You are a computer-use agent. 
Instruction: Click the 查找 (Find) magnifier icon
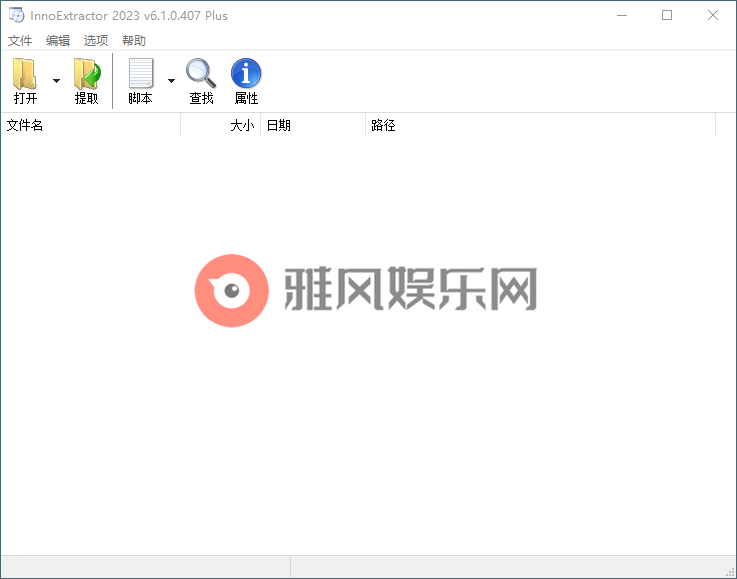click(x=201, y=75)
